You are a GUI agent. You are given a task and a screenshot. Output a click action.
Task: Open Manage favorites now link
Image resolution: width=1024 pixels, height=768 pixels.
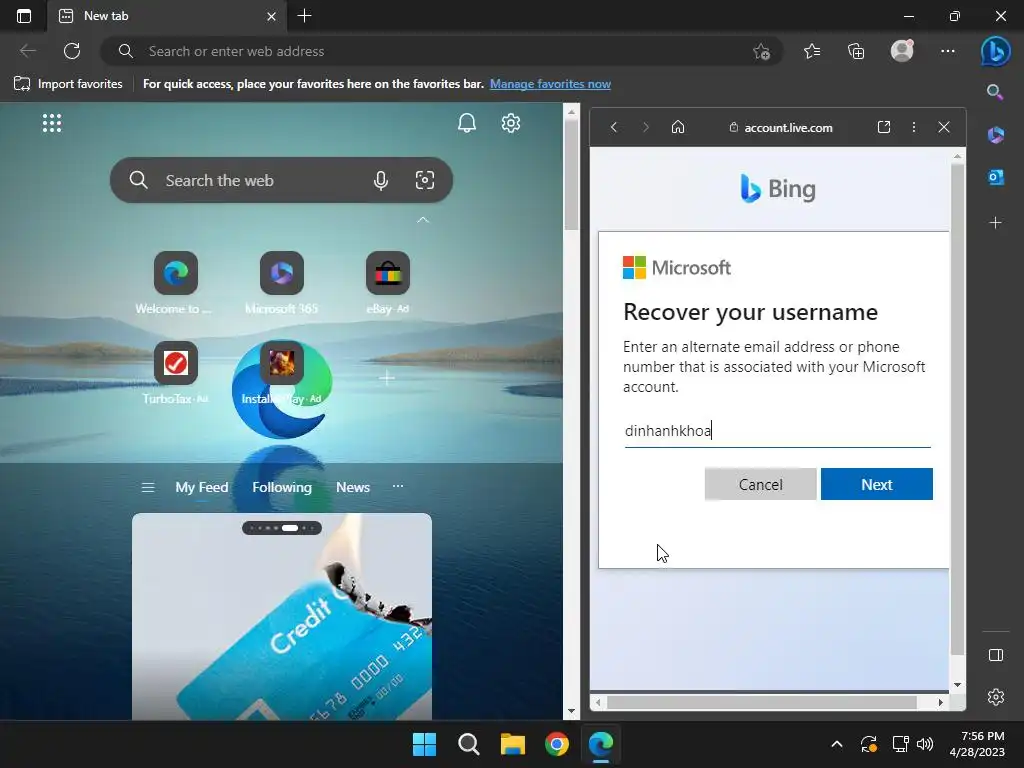click(x=550, y=84)
